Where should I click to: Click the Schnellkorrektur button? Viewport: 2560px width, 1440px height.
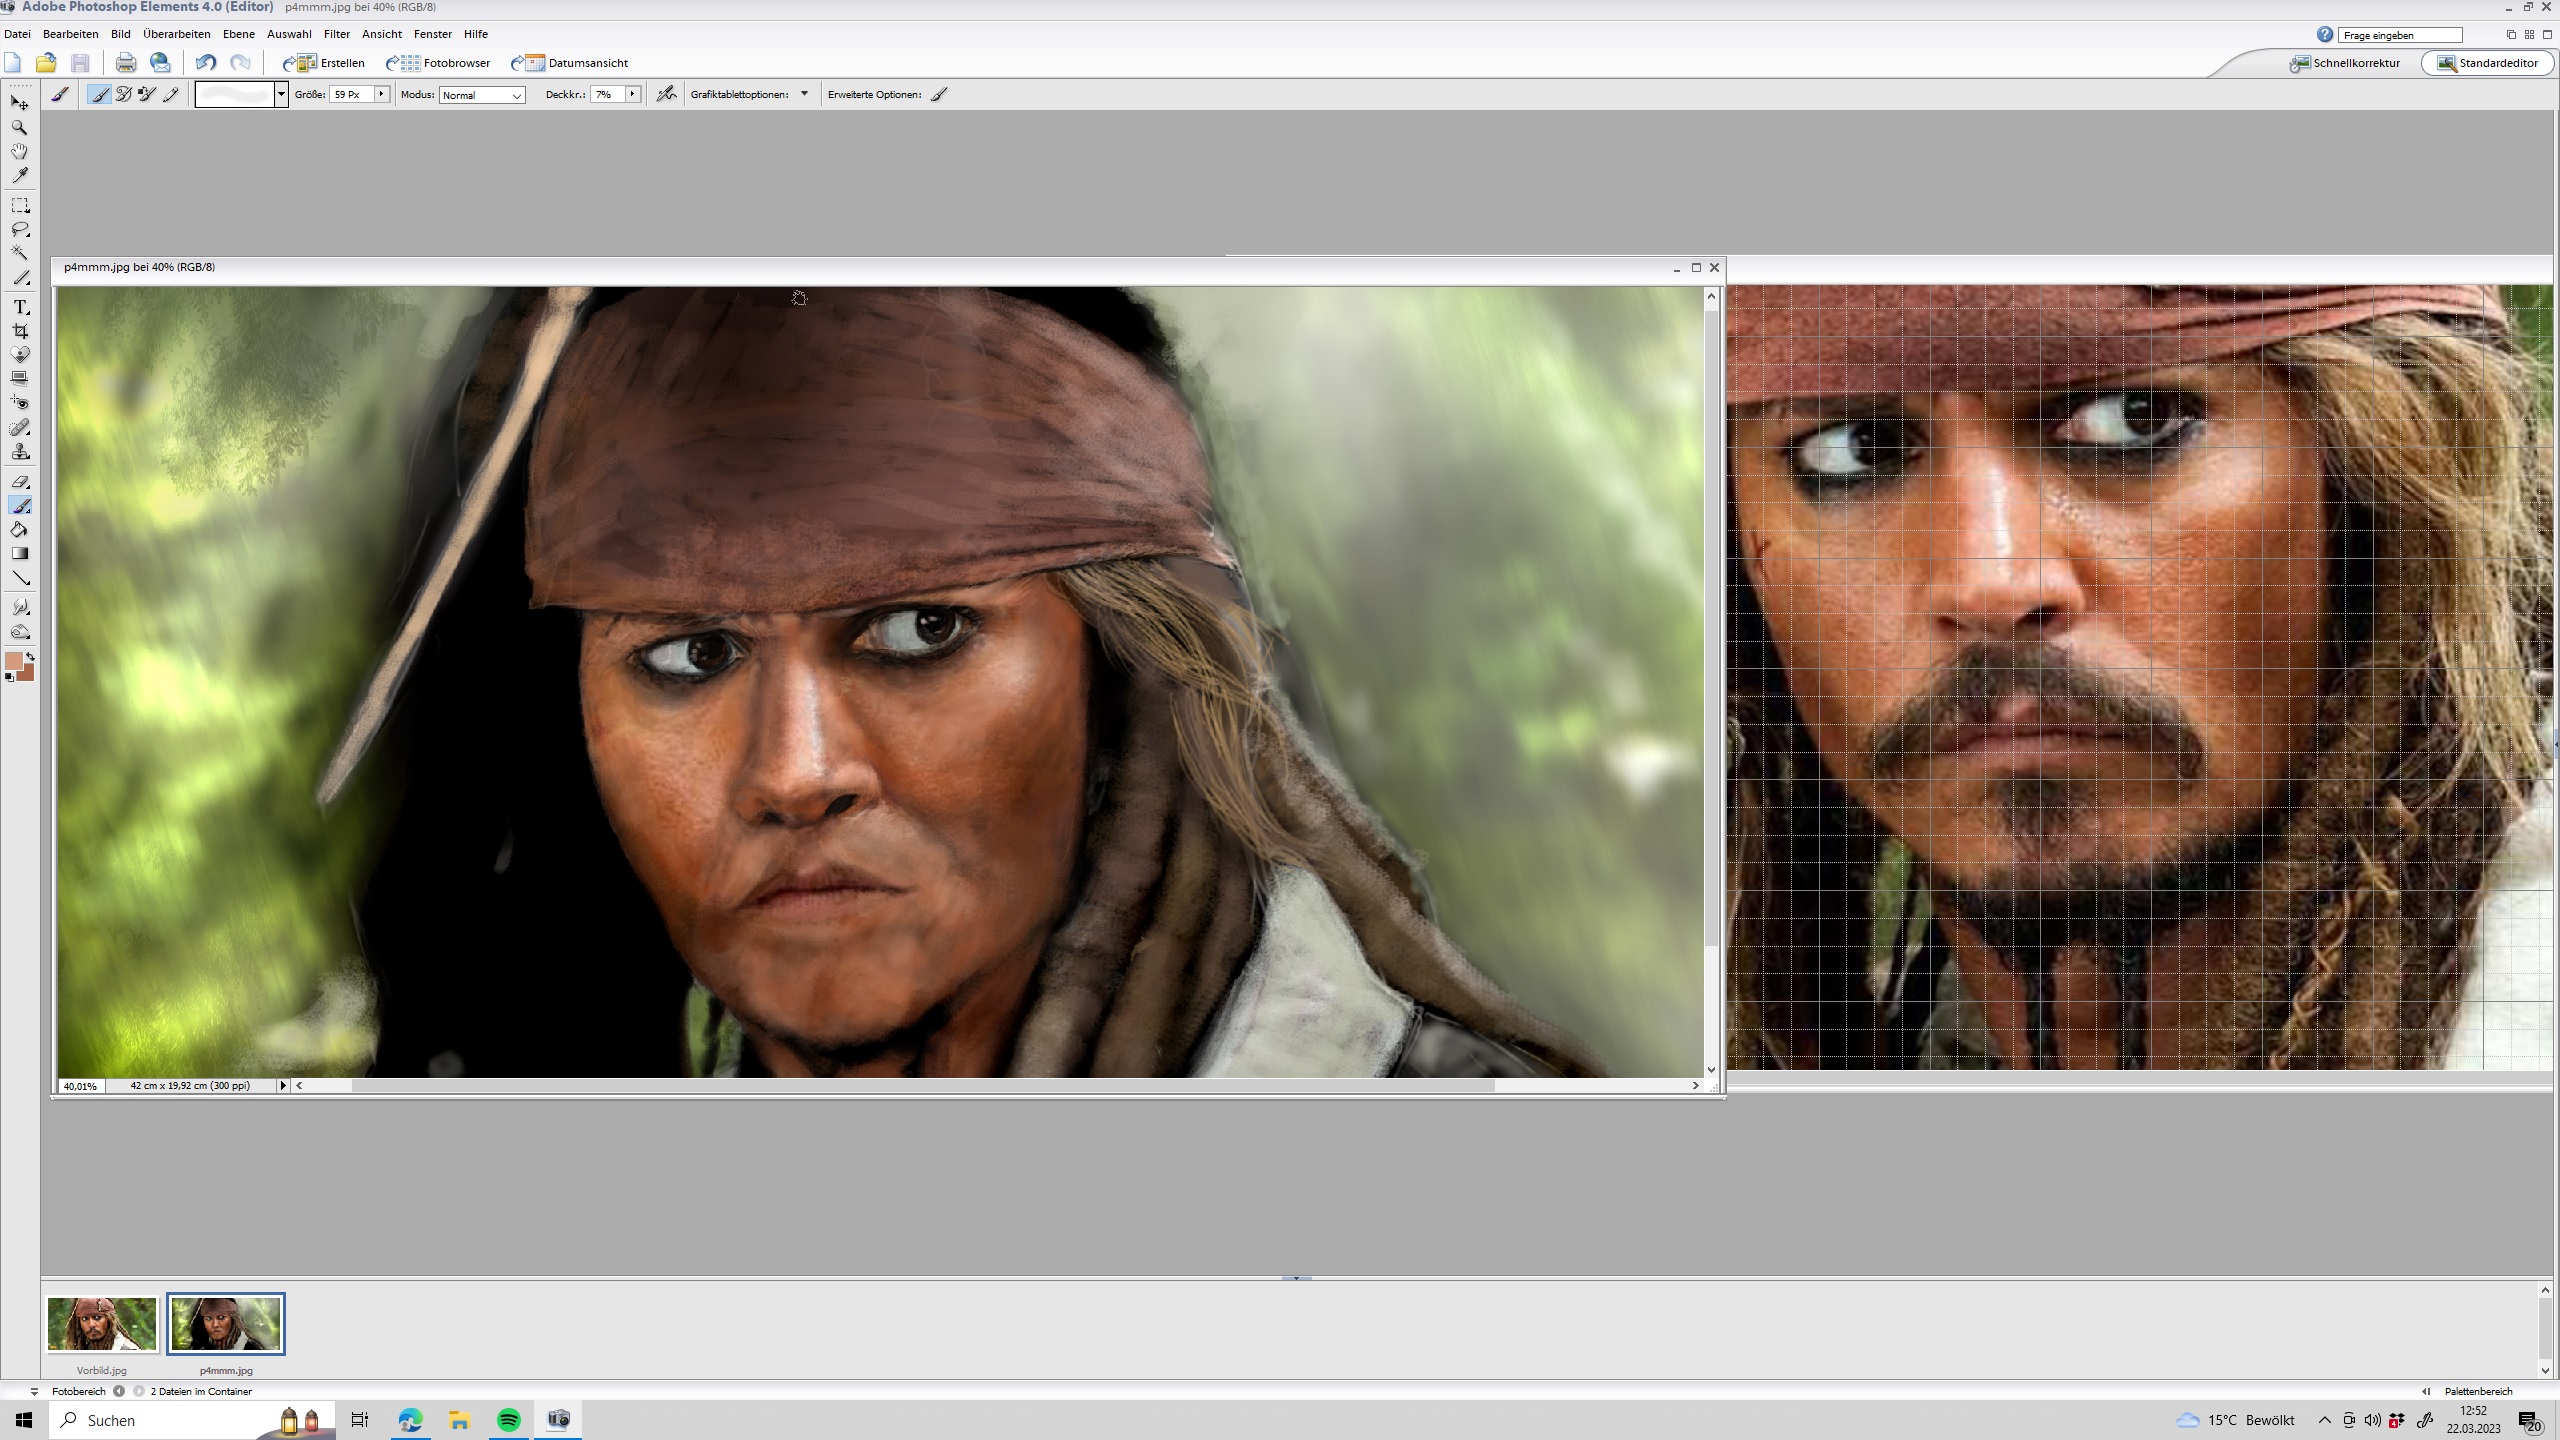click(2345, 63)
